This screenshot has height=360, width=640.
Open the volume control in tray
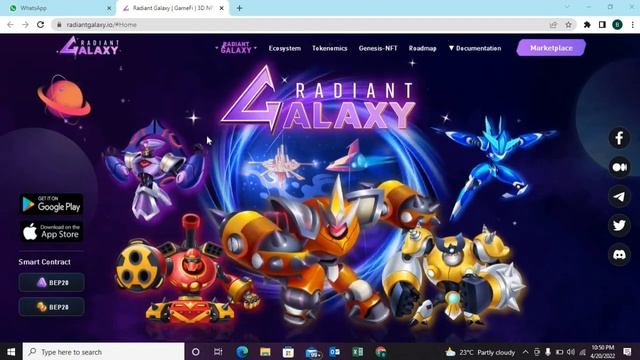point(571,352)
